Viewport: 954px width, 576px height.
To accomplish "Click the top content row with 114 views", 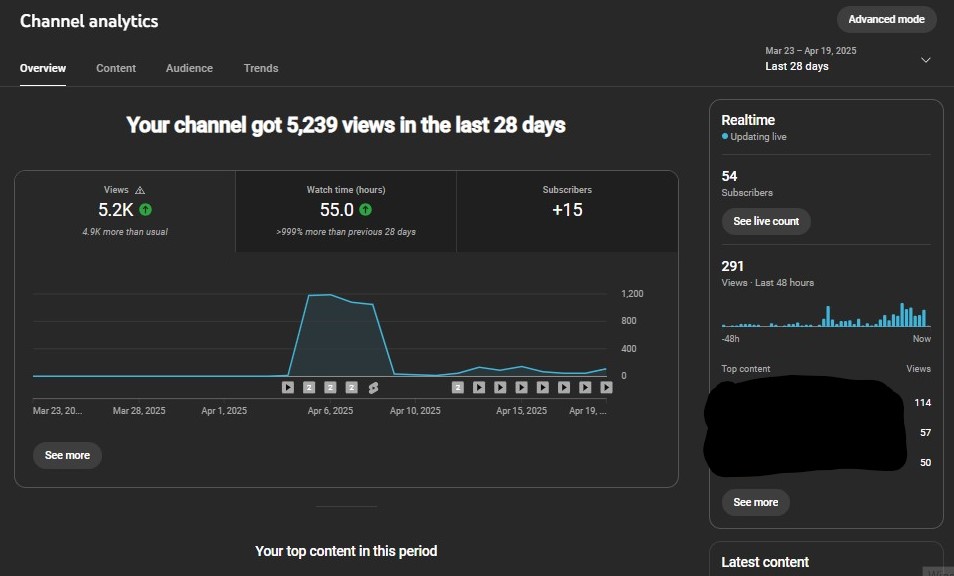I will 826,403.
